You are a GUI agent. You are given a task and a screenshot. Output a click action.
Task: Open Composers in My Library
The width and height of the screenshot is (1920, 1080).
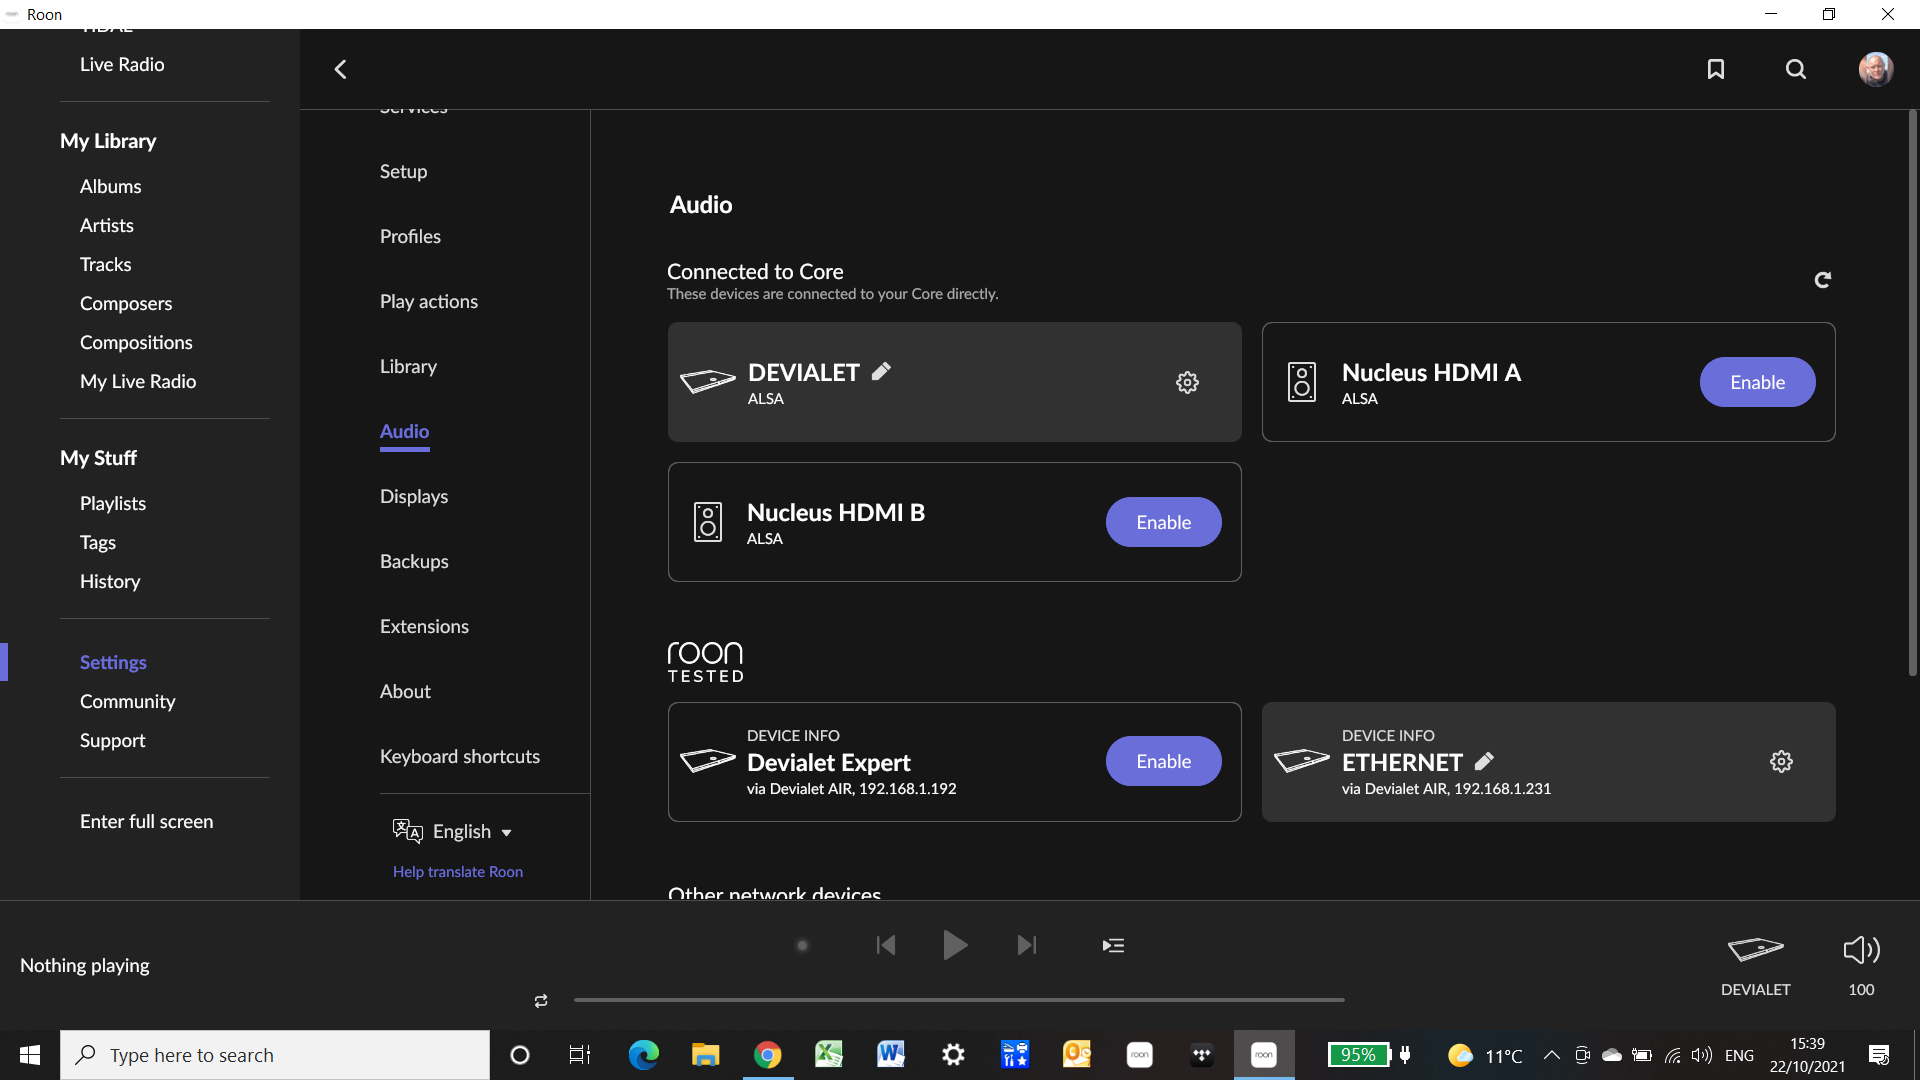[126, 303]
